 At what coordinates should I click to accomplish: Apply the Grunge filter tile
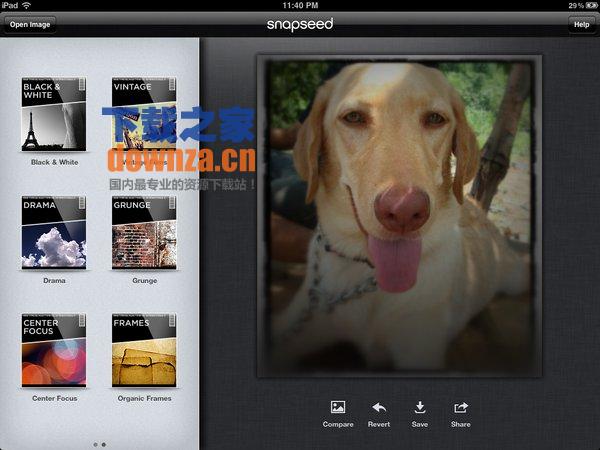(x=144, y=232)
